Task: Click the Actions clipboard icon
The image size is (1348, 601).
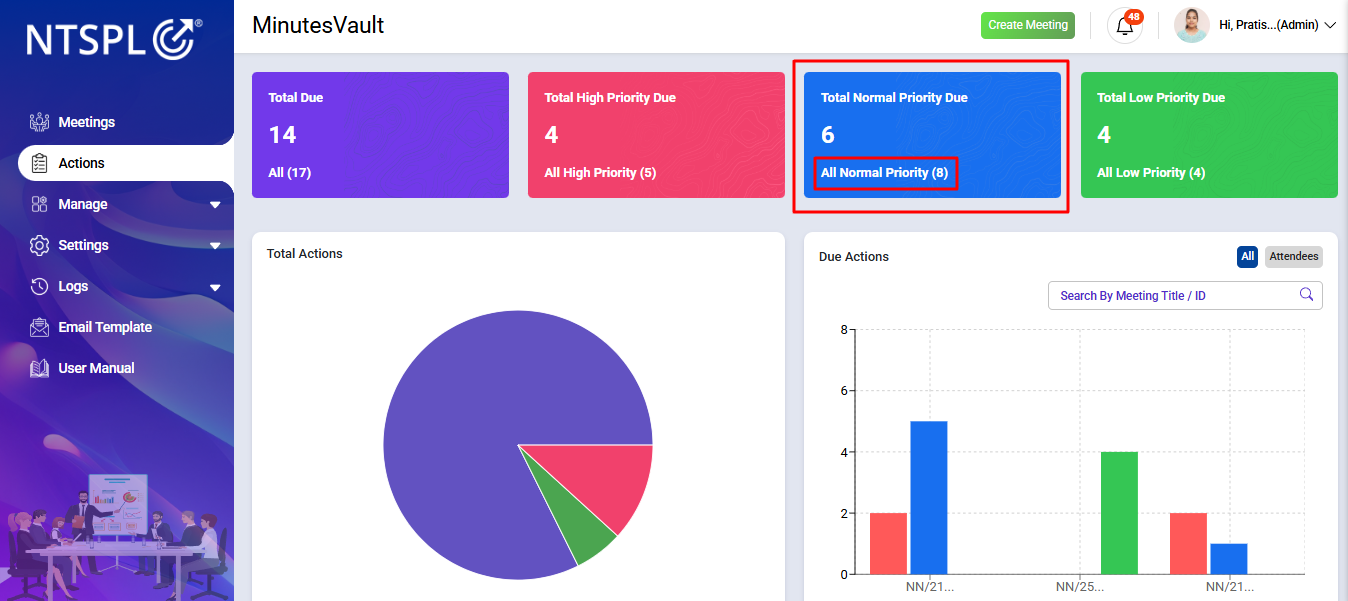Action: (39, 163)
